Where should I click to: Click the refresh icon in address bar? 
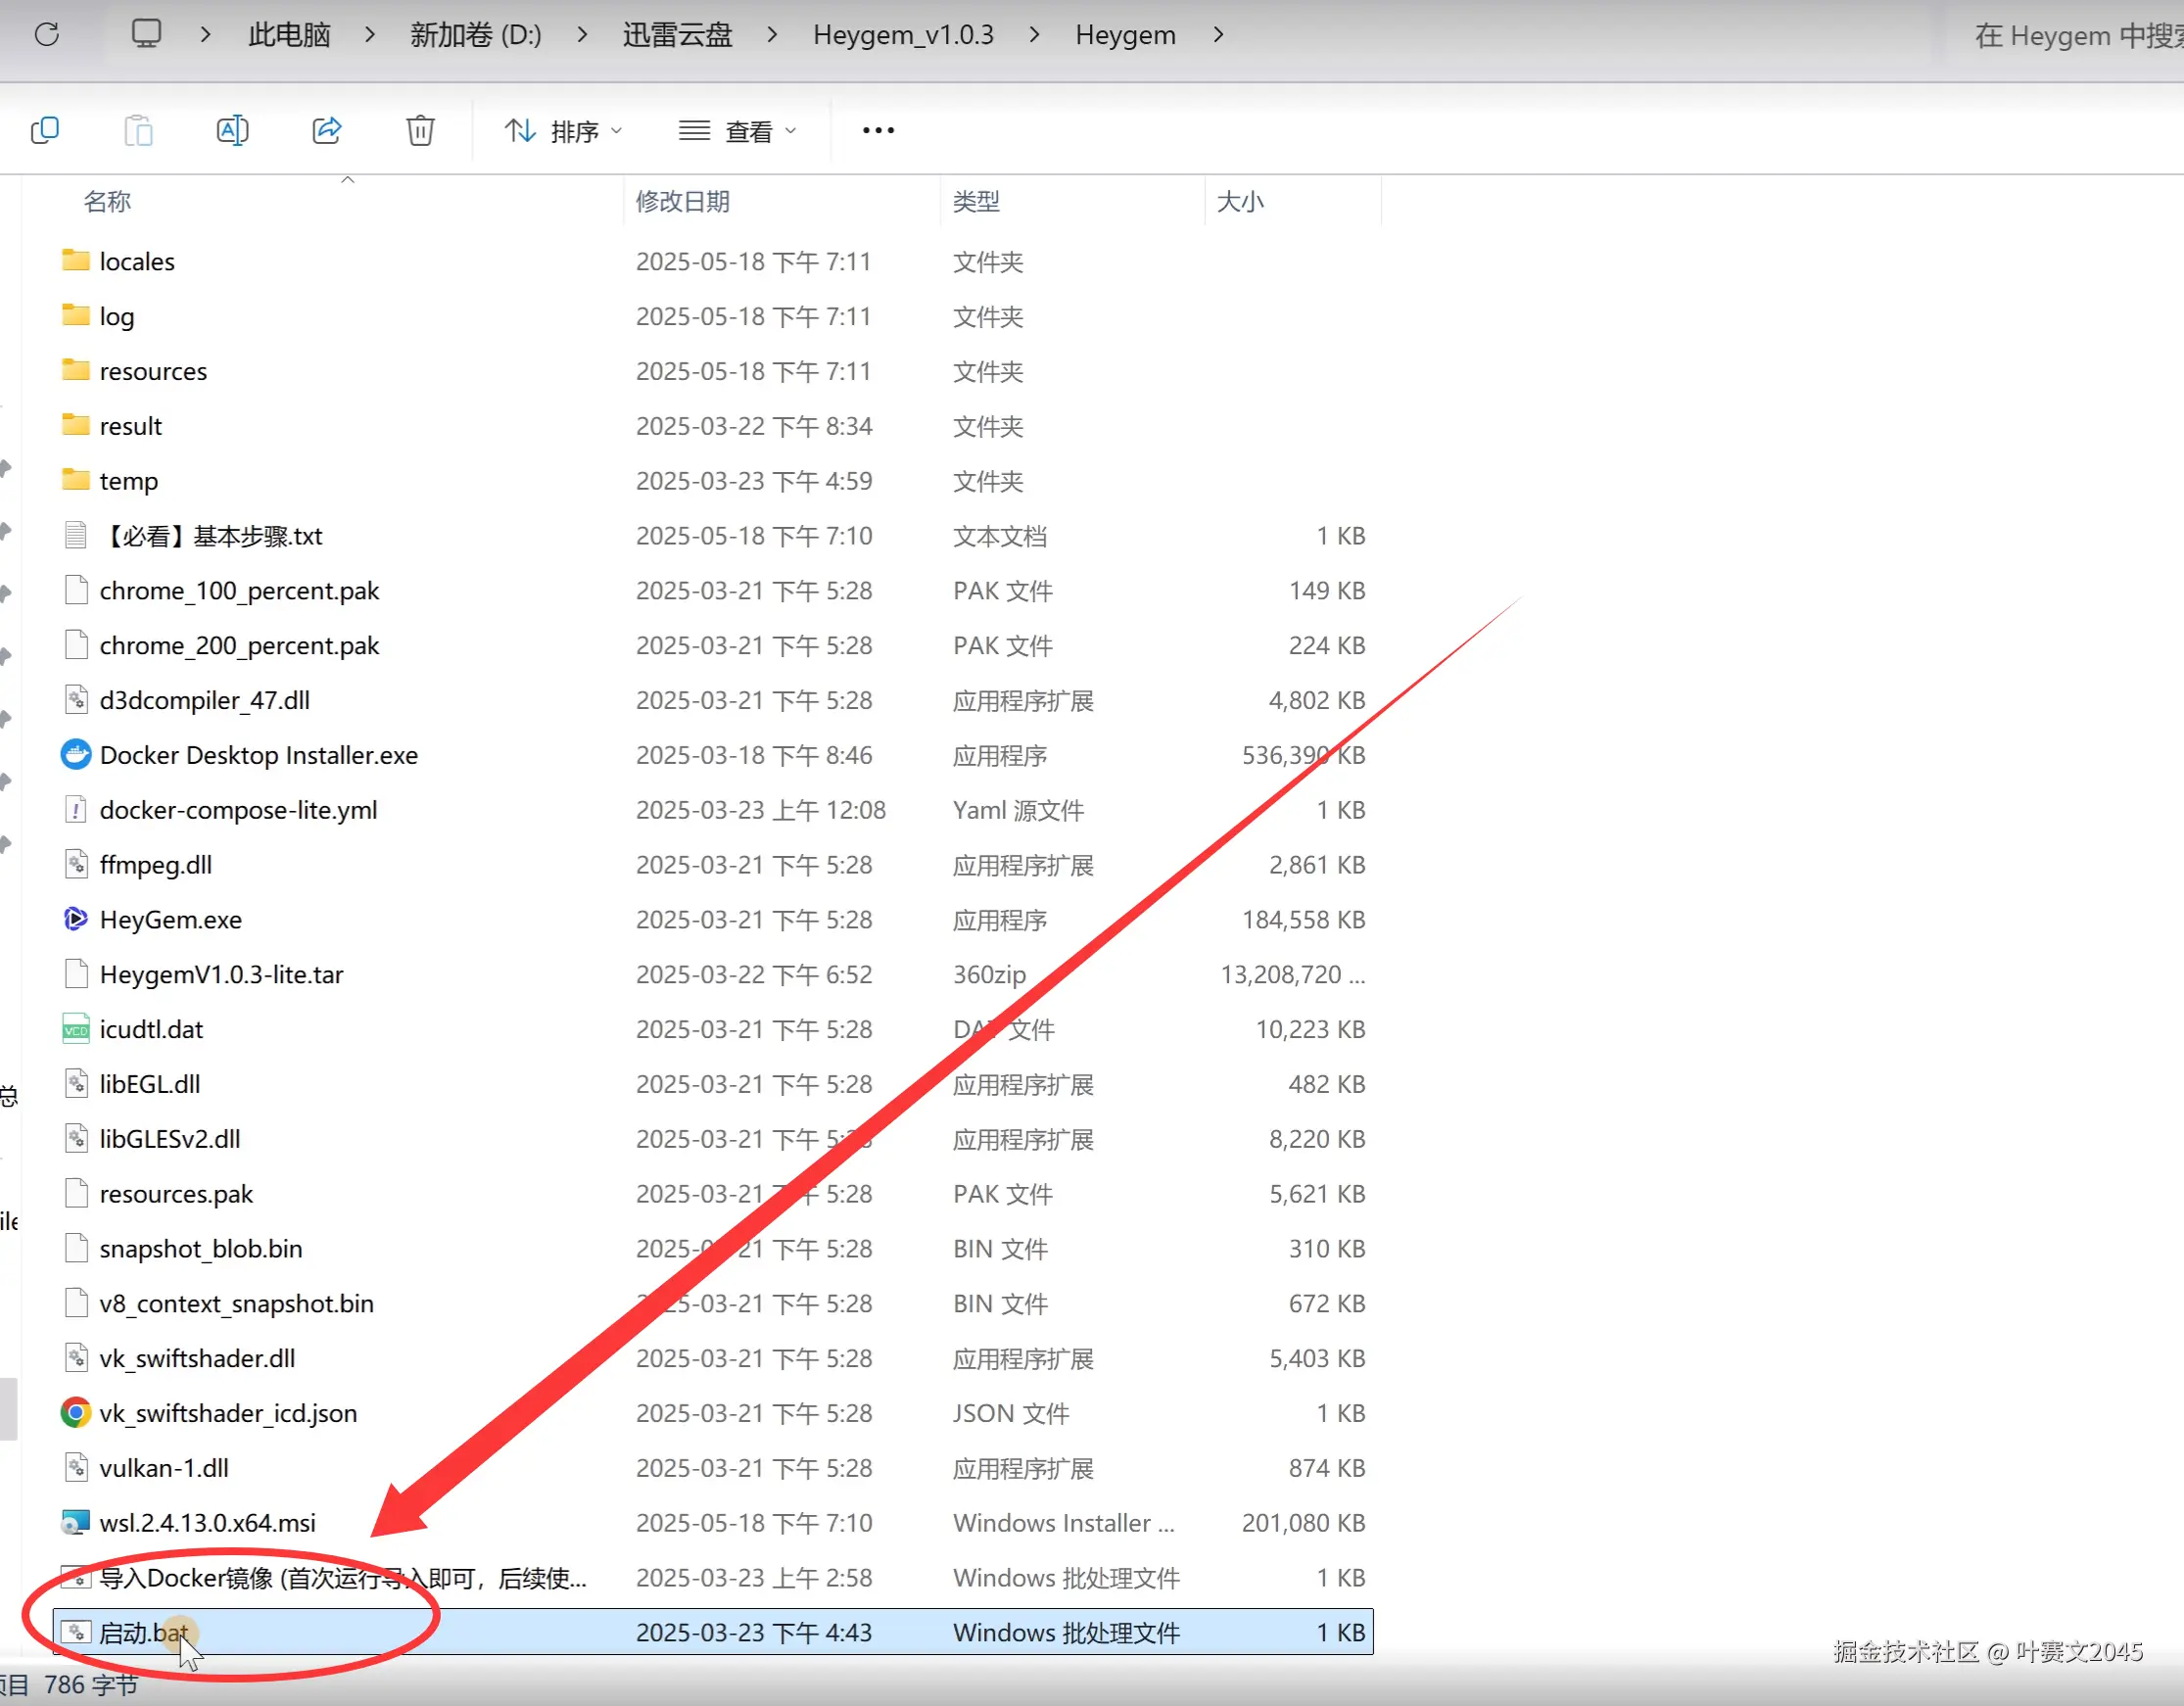(x=47, y=35)
